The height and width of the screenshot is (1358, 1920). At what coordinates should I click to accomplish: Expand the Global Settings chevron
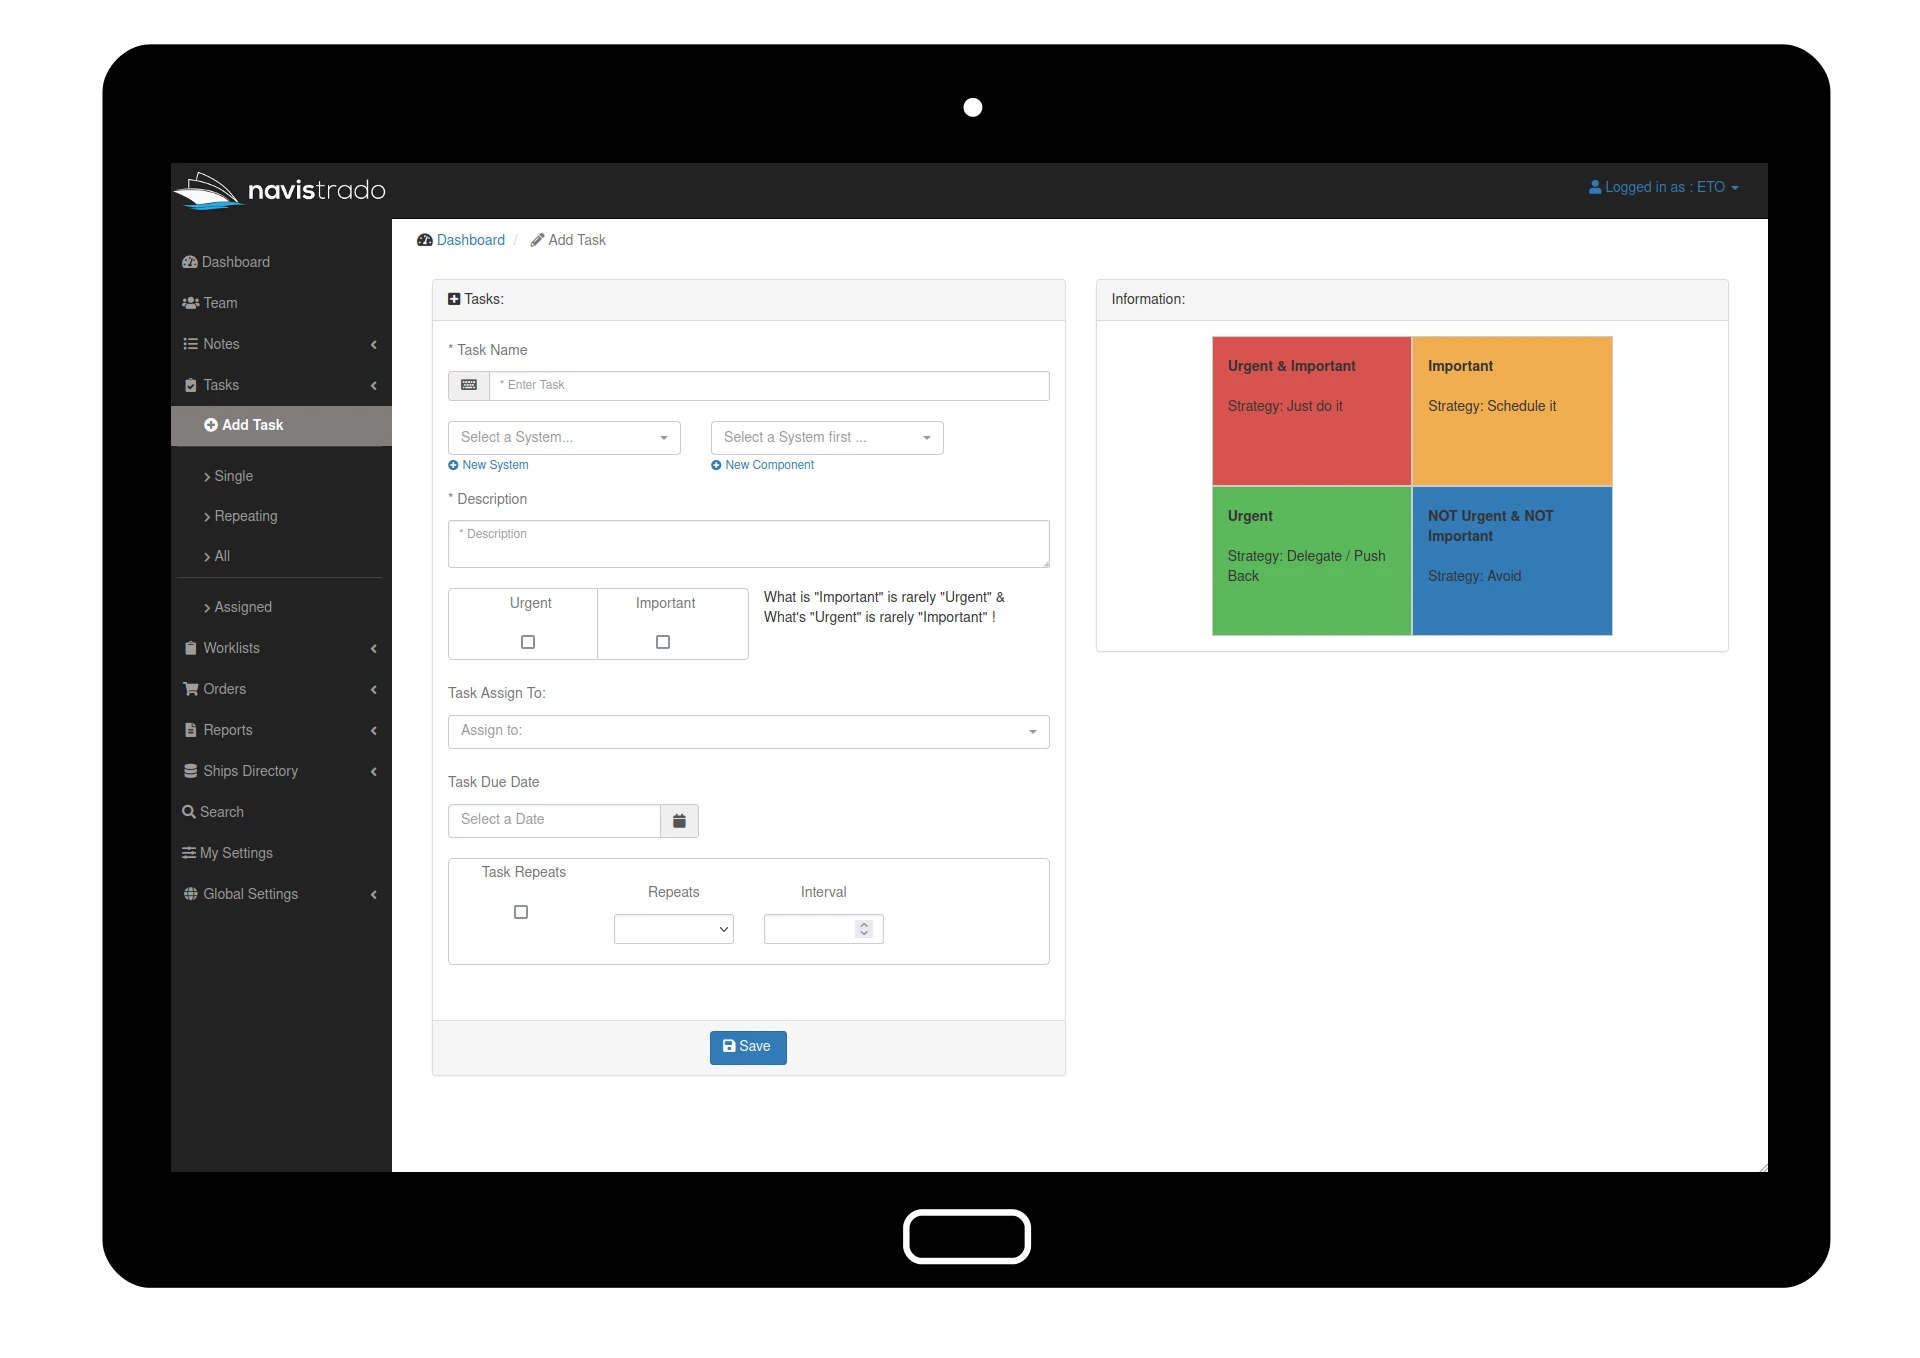[374, 894]
